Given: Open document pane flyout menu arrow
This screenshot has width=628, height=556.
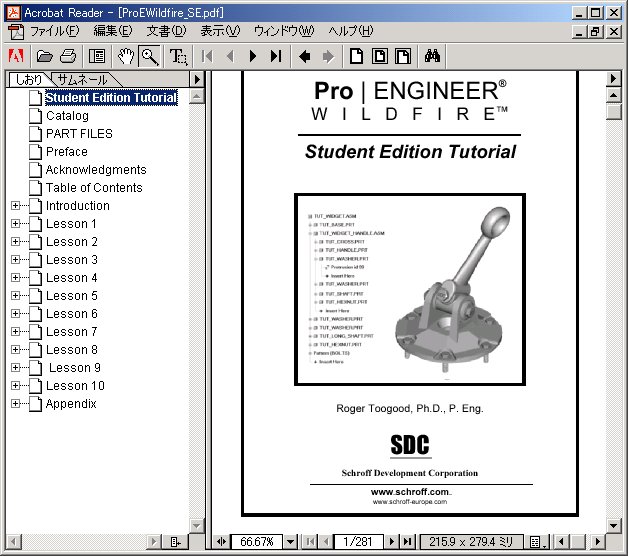Looking at the screenshot, I should tap(614, 79).
